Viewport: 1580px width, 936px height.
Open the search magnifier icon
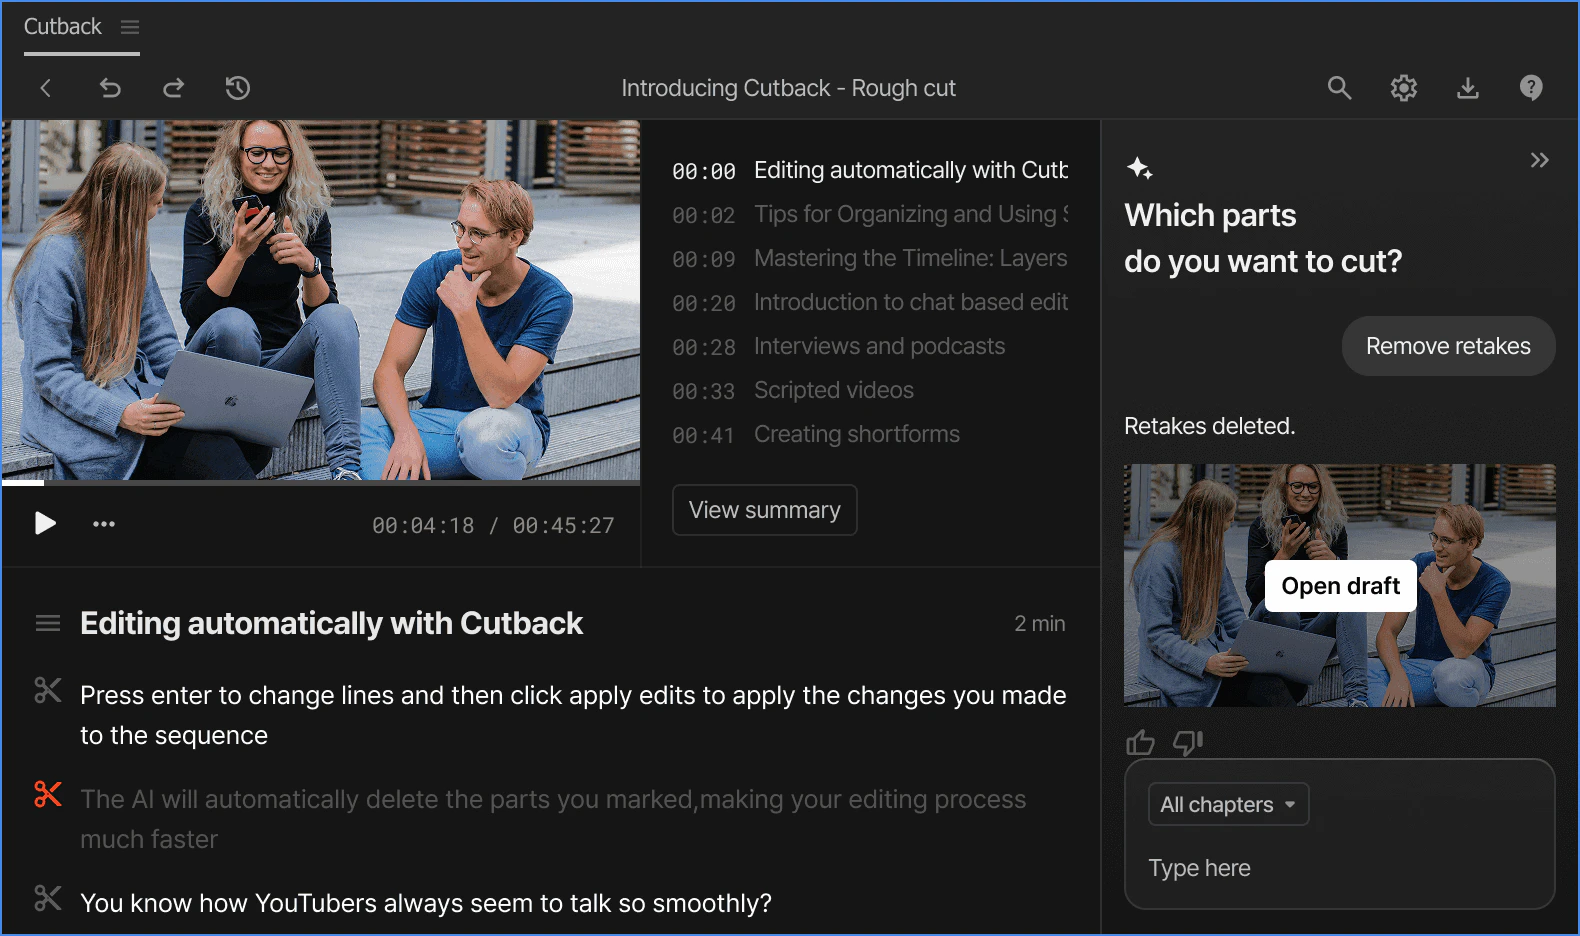1339,88
